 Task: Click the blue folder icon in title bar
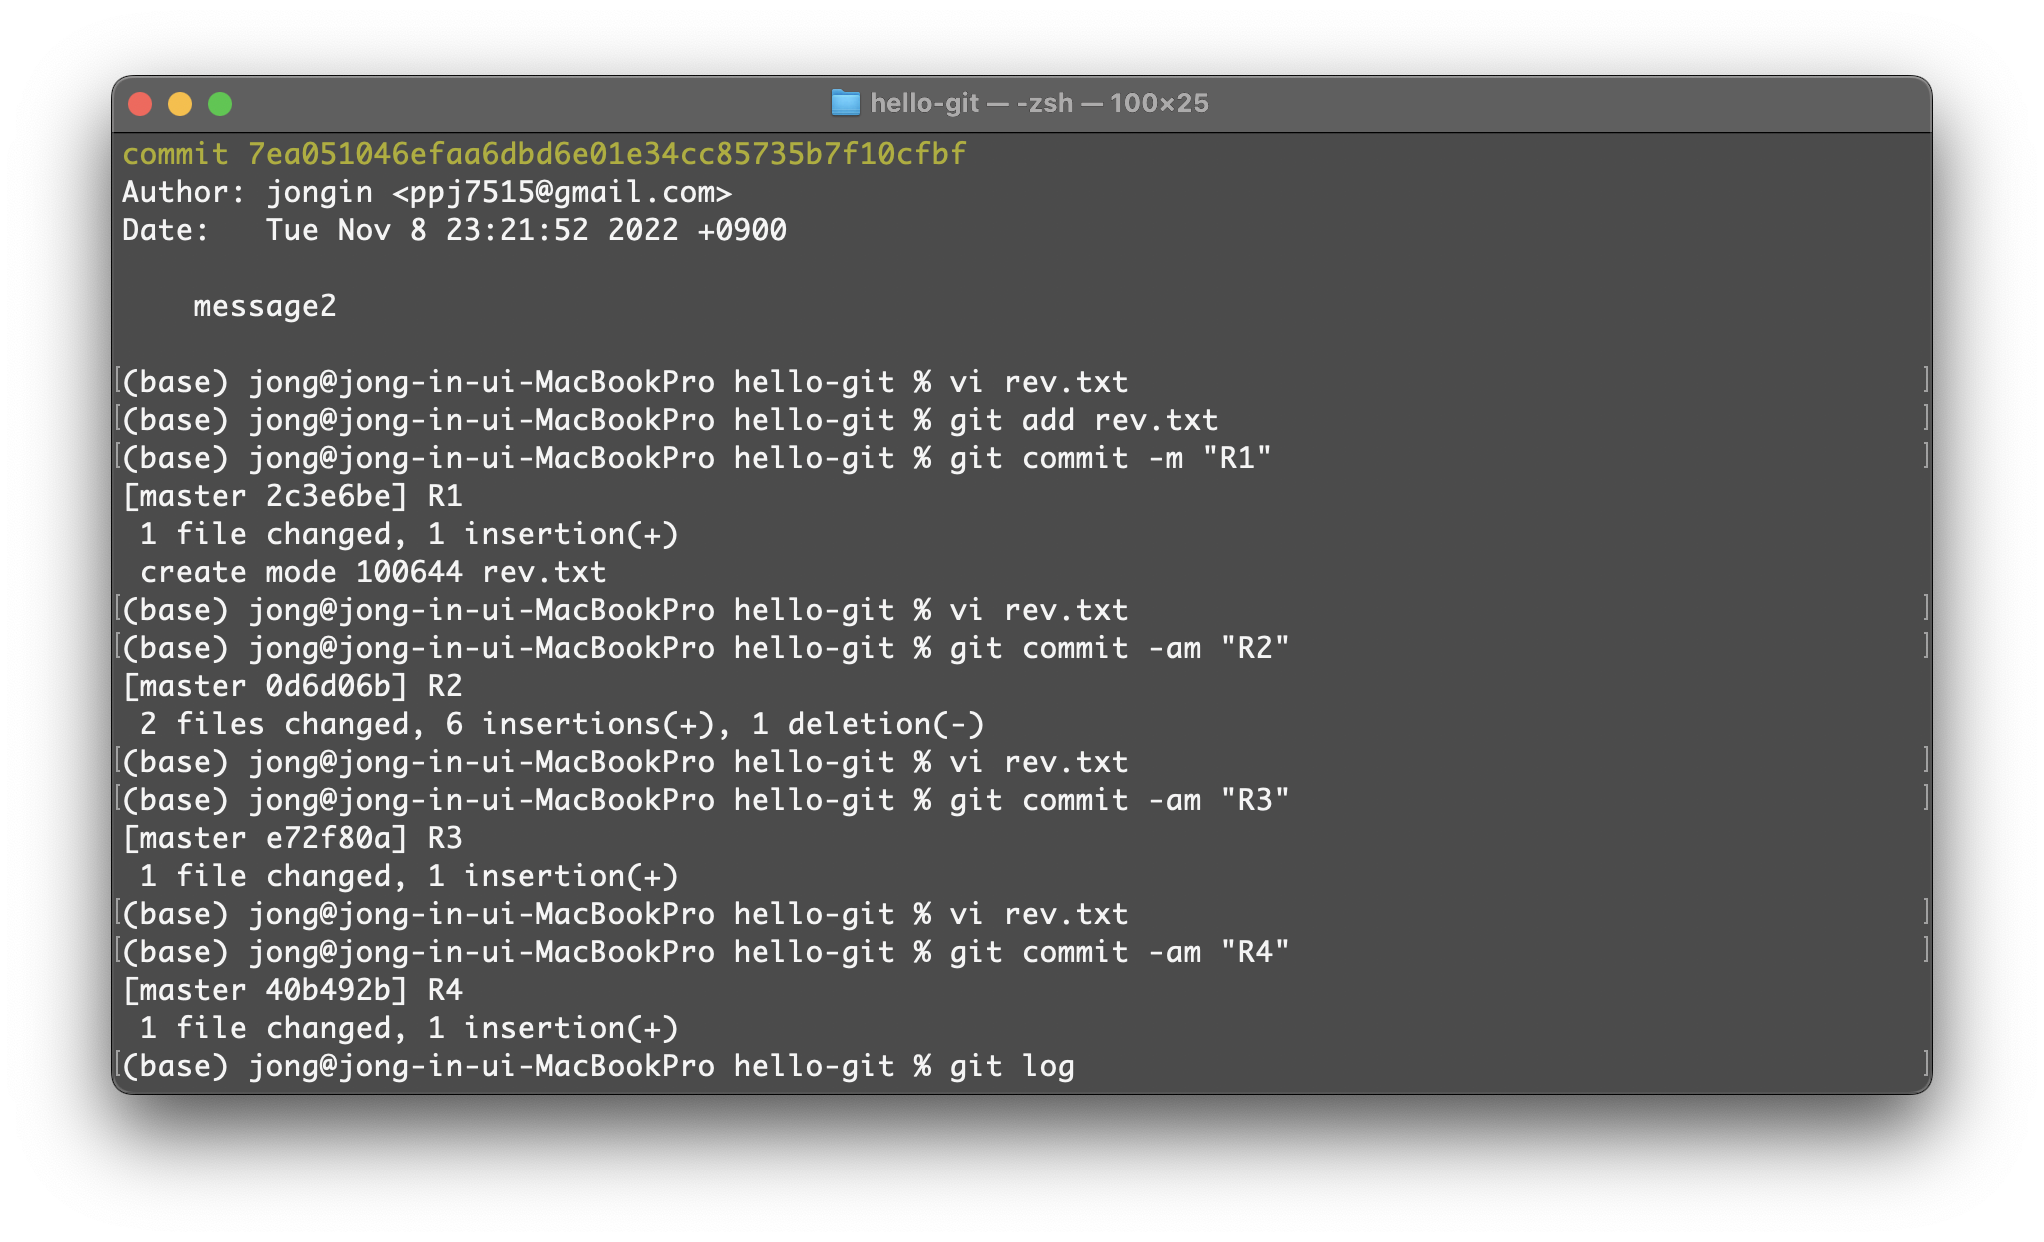[845, 103]
